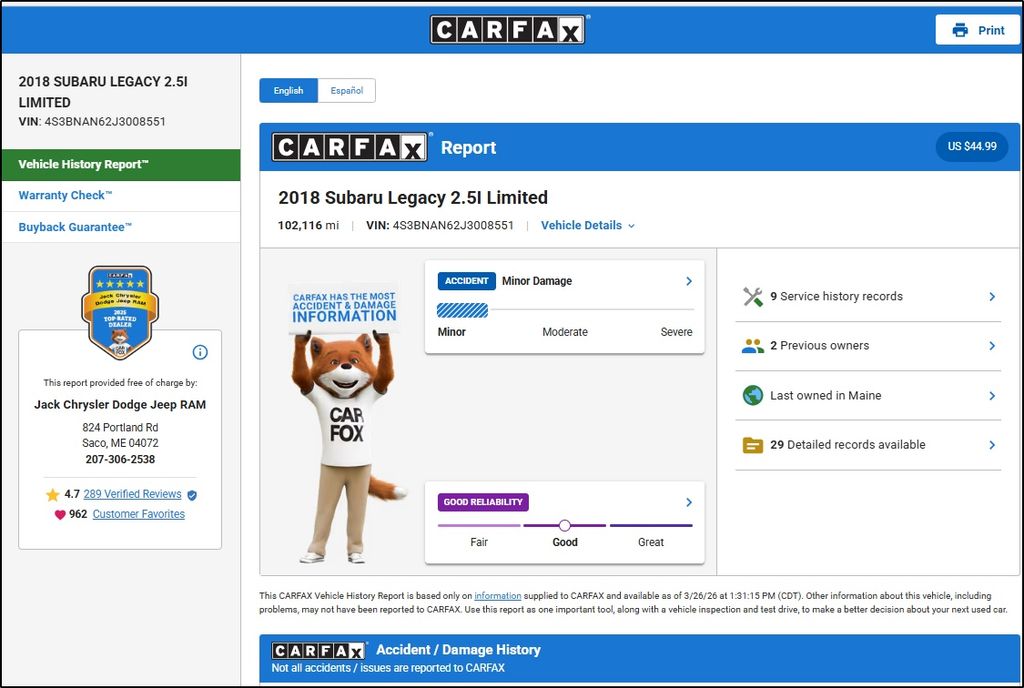Image resolution: width=1024 pixels, height=688 pixels.
Task: Click the CARFAX logo in top header
Action: point(508,30)
